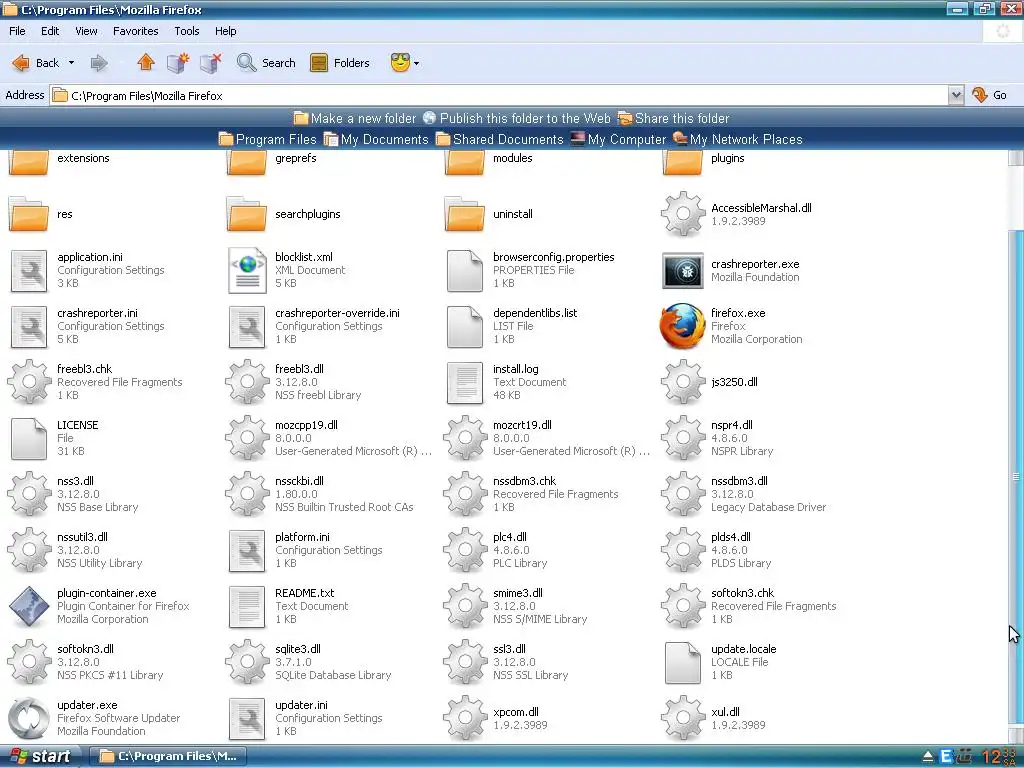Open the Back history dropdown arrow
Image resolution: width=1024 pixels, height=768 pixels.
71,63
